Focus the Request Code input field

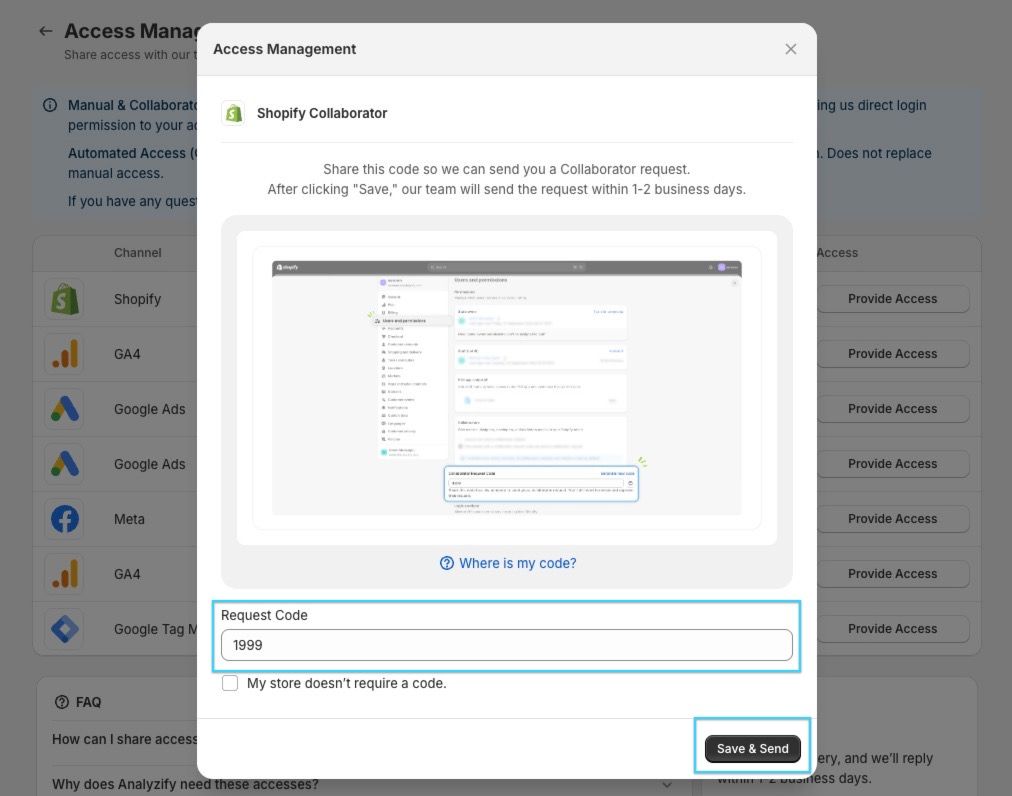point(506,645)
